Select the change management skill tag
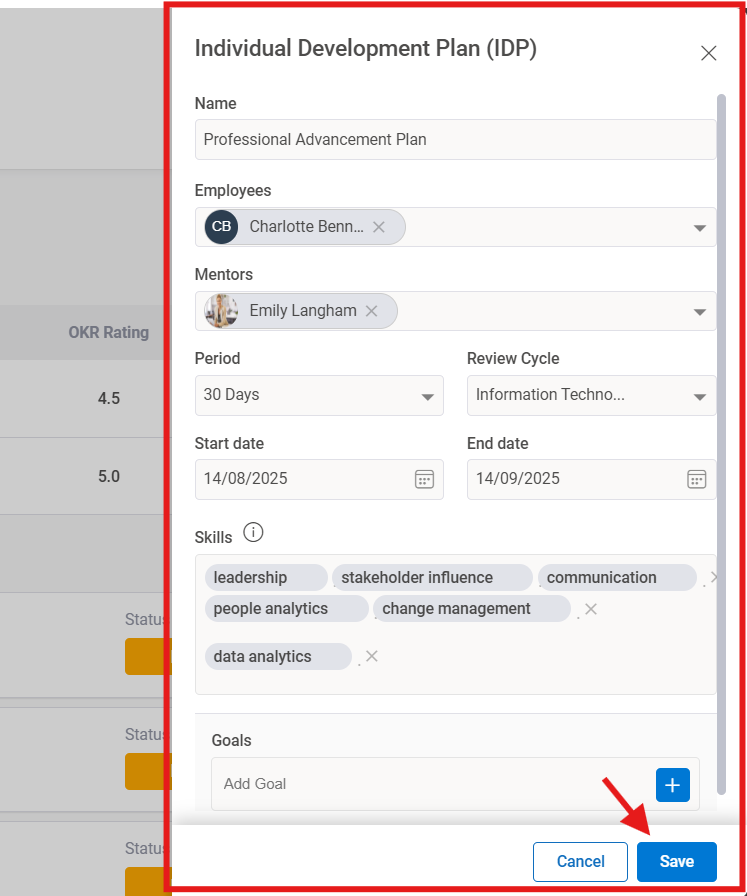The height and width of the screenshot is (896, 747). tap(472, 609)
